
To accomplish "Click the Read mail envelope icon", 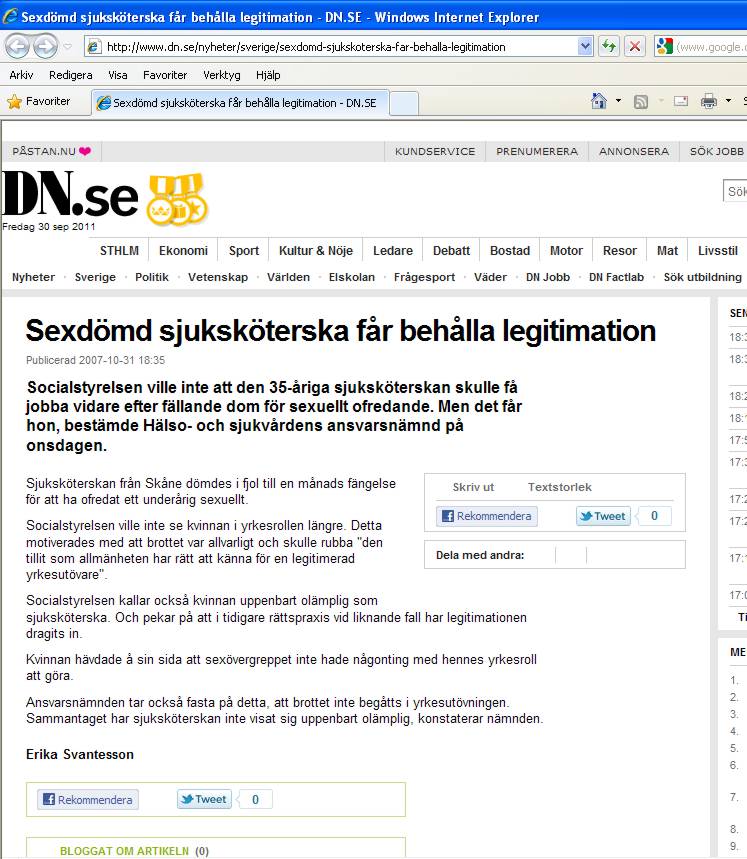I will click(681, 101).
